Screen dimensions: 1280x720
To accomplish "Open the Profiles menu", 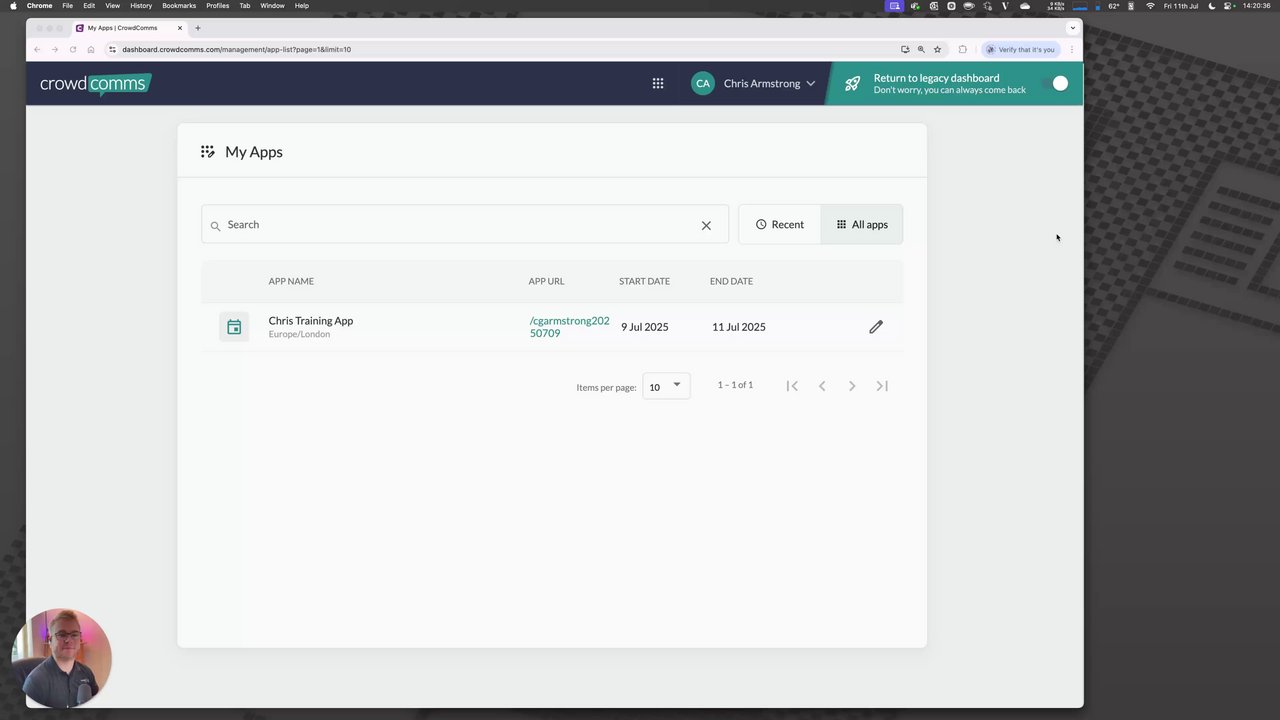I will [218, 6].
